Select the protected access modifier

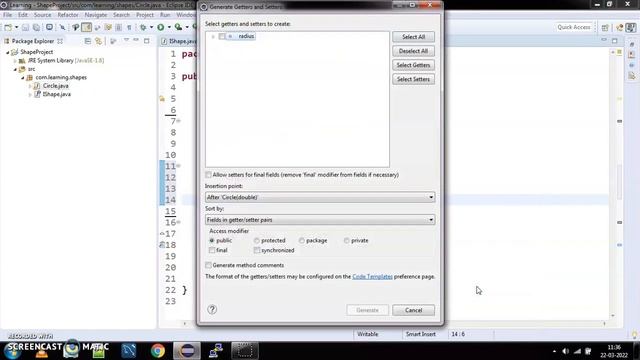(257, 241)
